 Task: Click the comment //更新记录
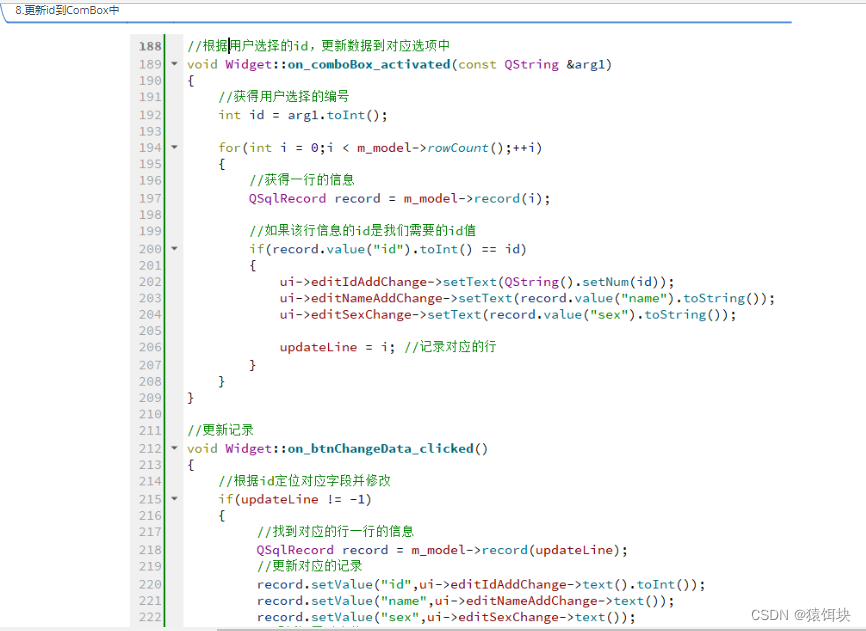[x=220, y=430]
